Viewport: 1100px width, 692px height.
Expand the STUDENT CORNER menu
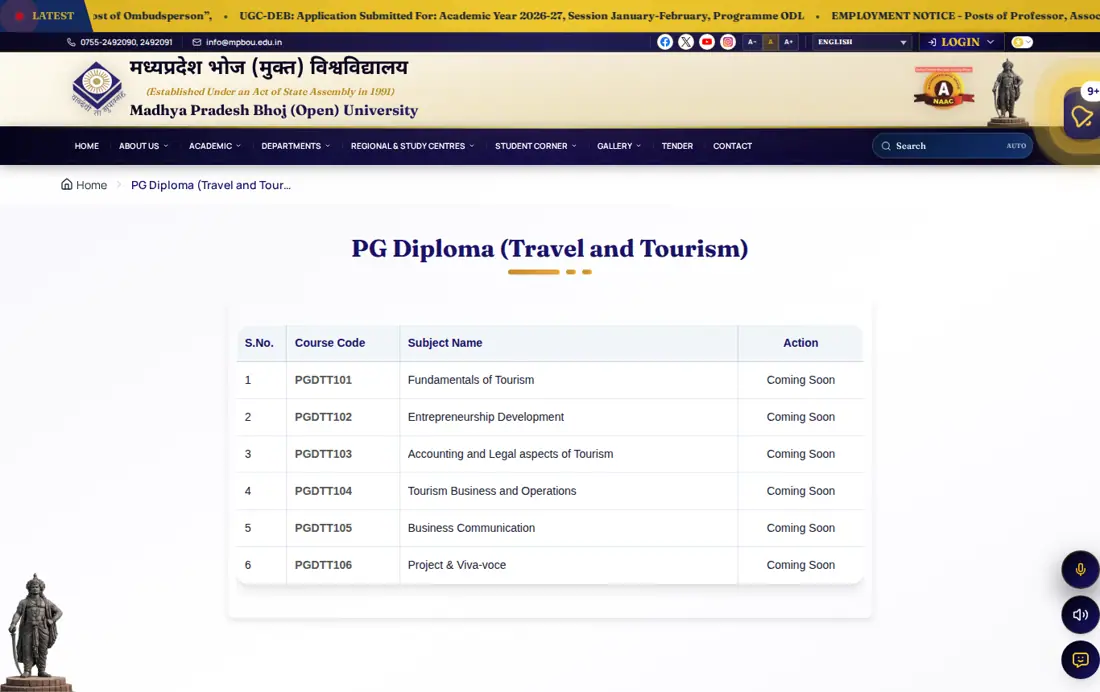[535, 146]
